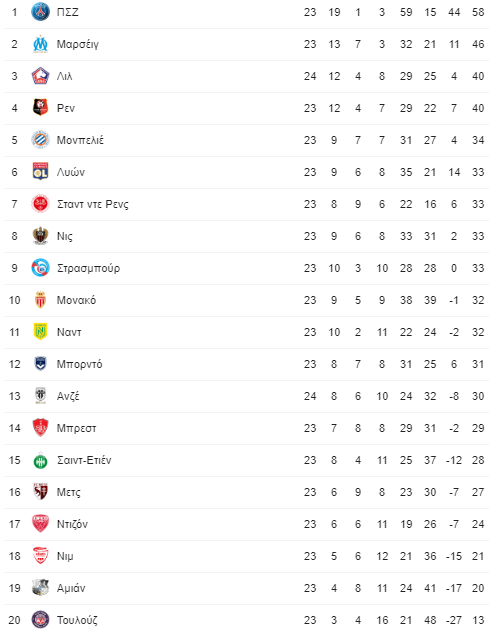
Task: Open the Μονπελιέ team link
Action: point(80,140)
